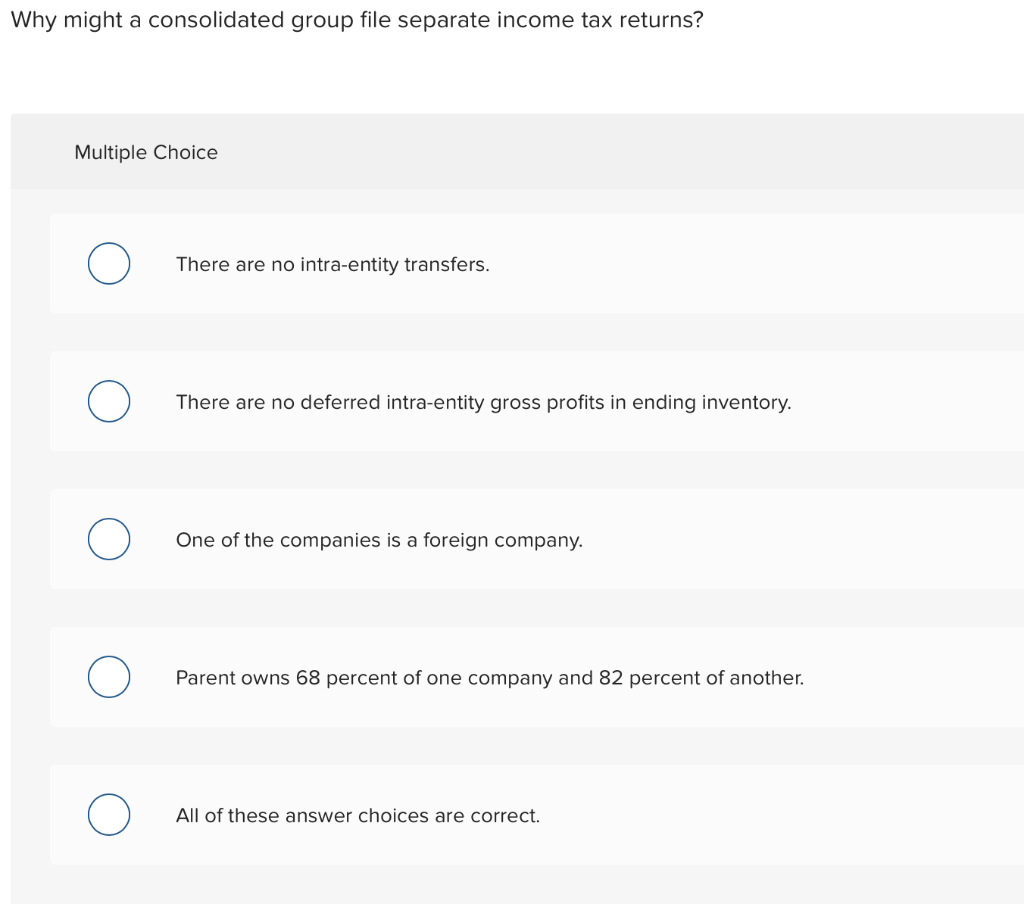Select the radio button for all answer choices correct
Screen dimensions: 1024x904
[x=109, y=814]
